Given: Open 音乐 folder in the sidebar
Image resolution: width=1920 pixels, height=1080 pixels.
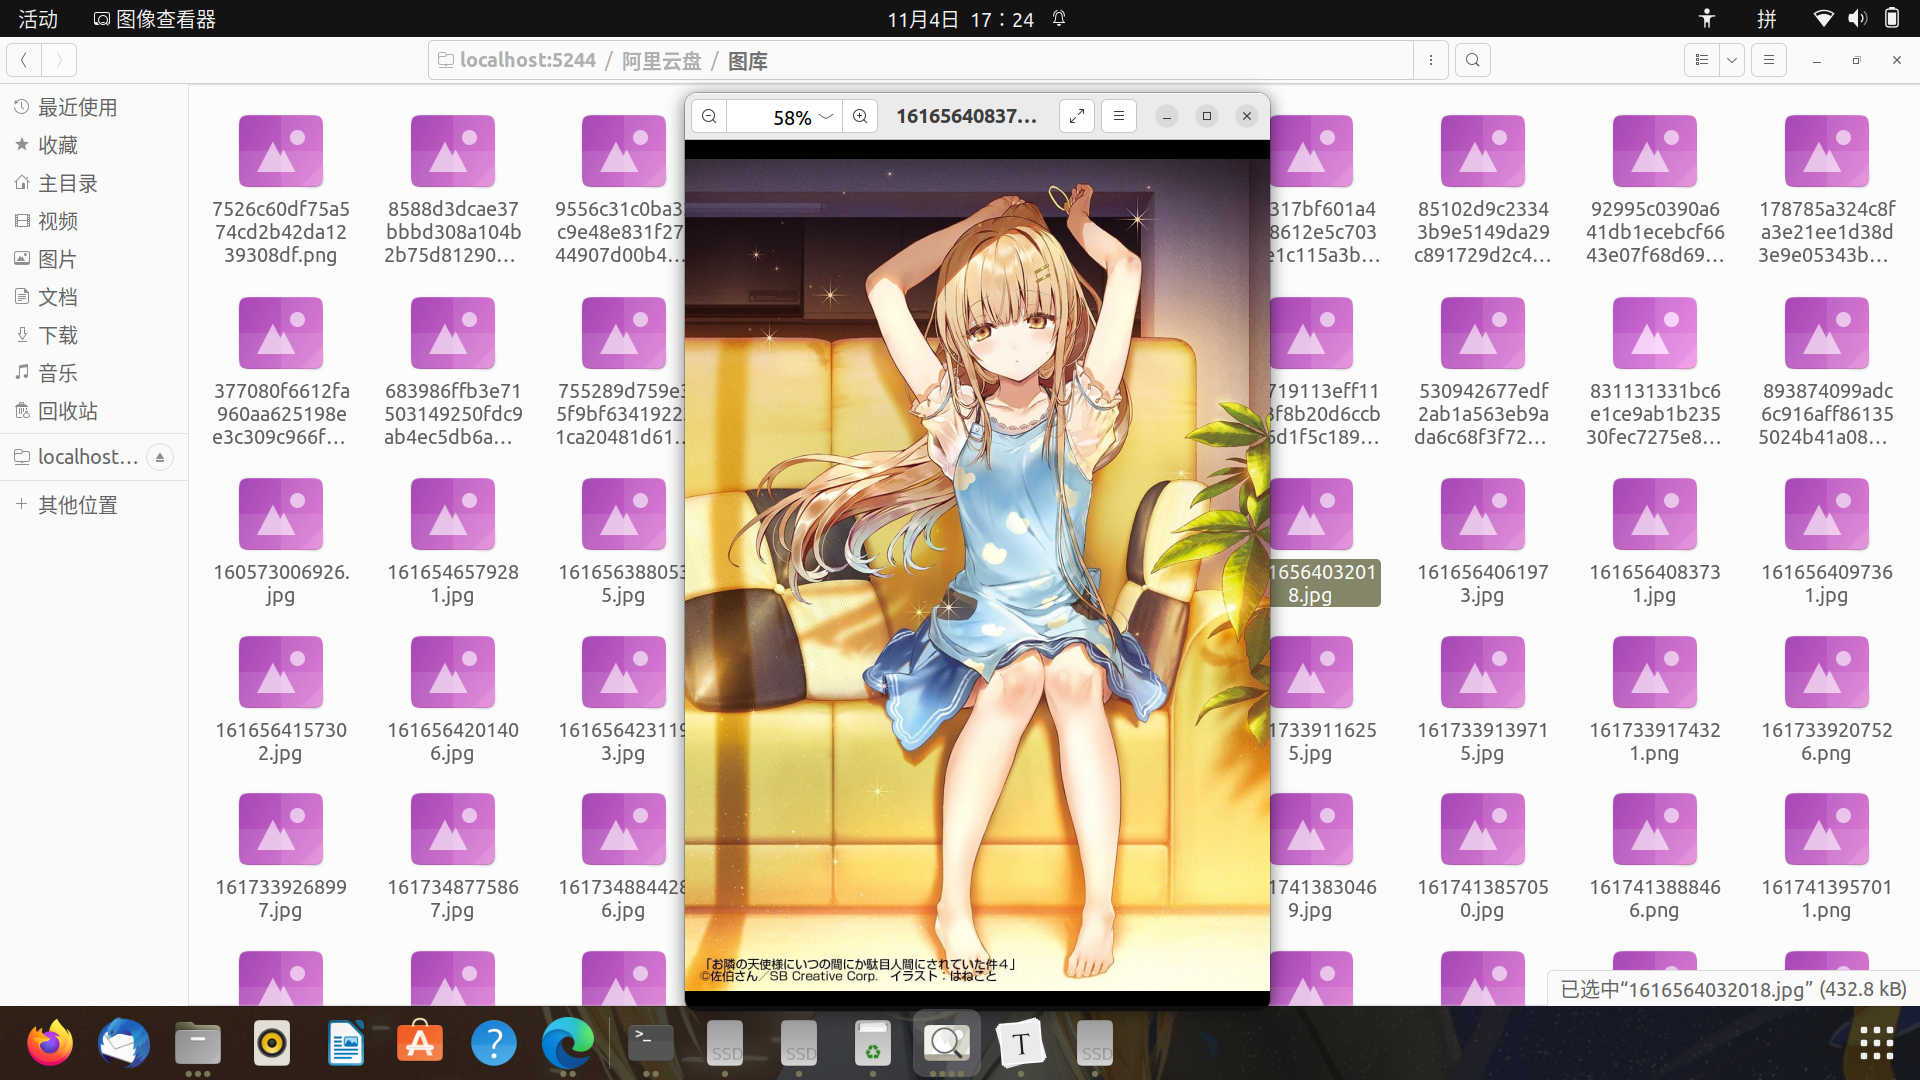Looking at the screenshot, I should tap(94, 373).
